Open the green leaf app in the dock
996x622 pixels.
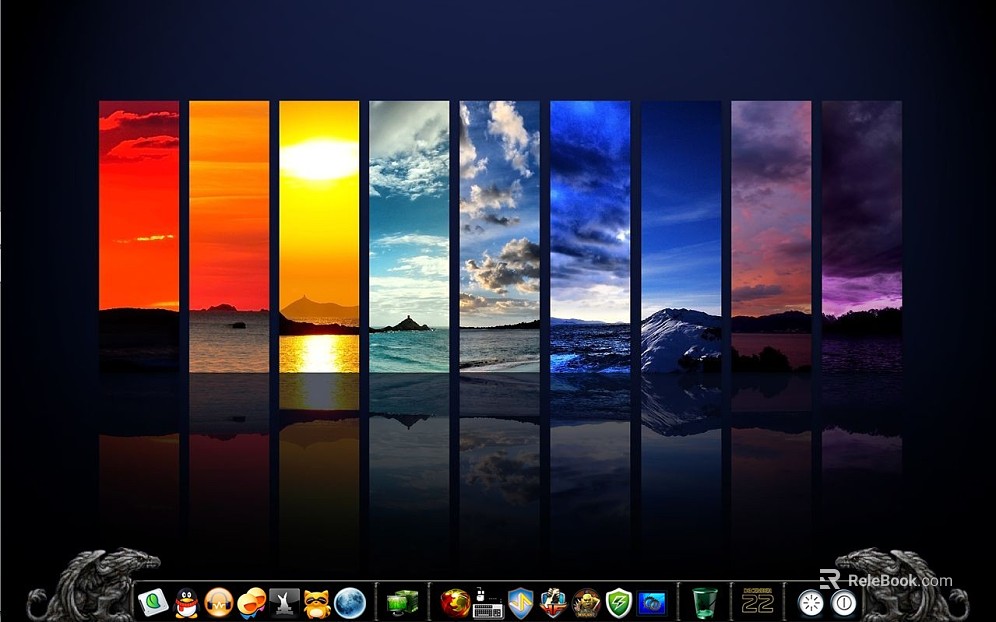pos(153,602)
